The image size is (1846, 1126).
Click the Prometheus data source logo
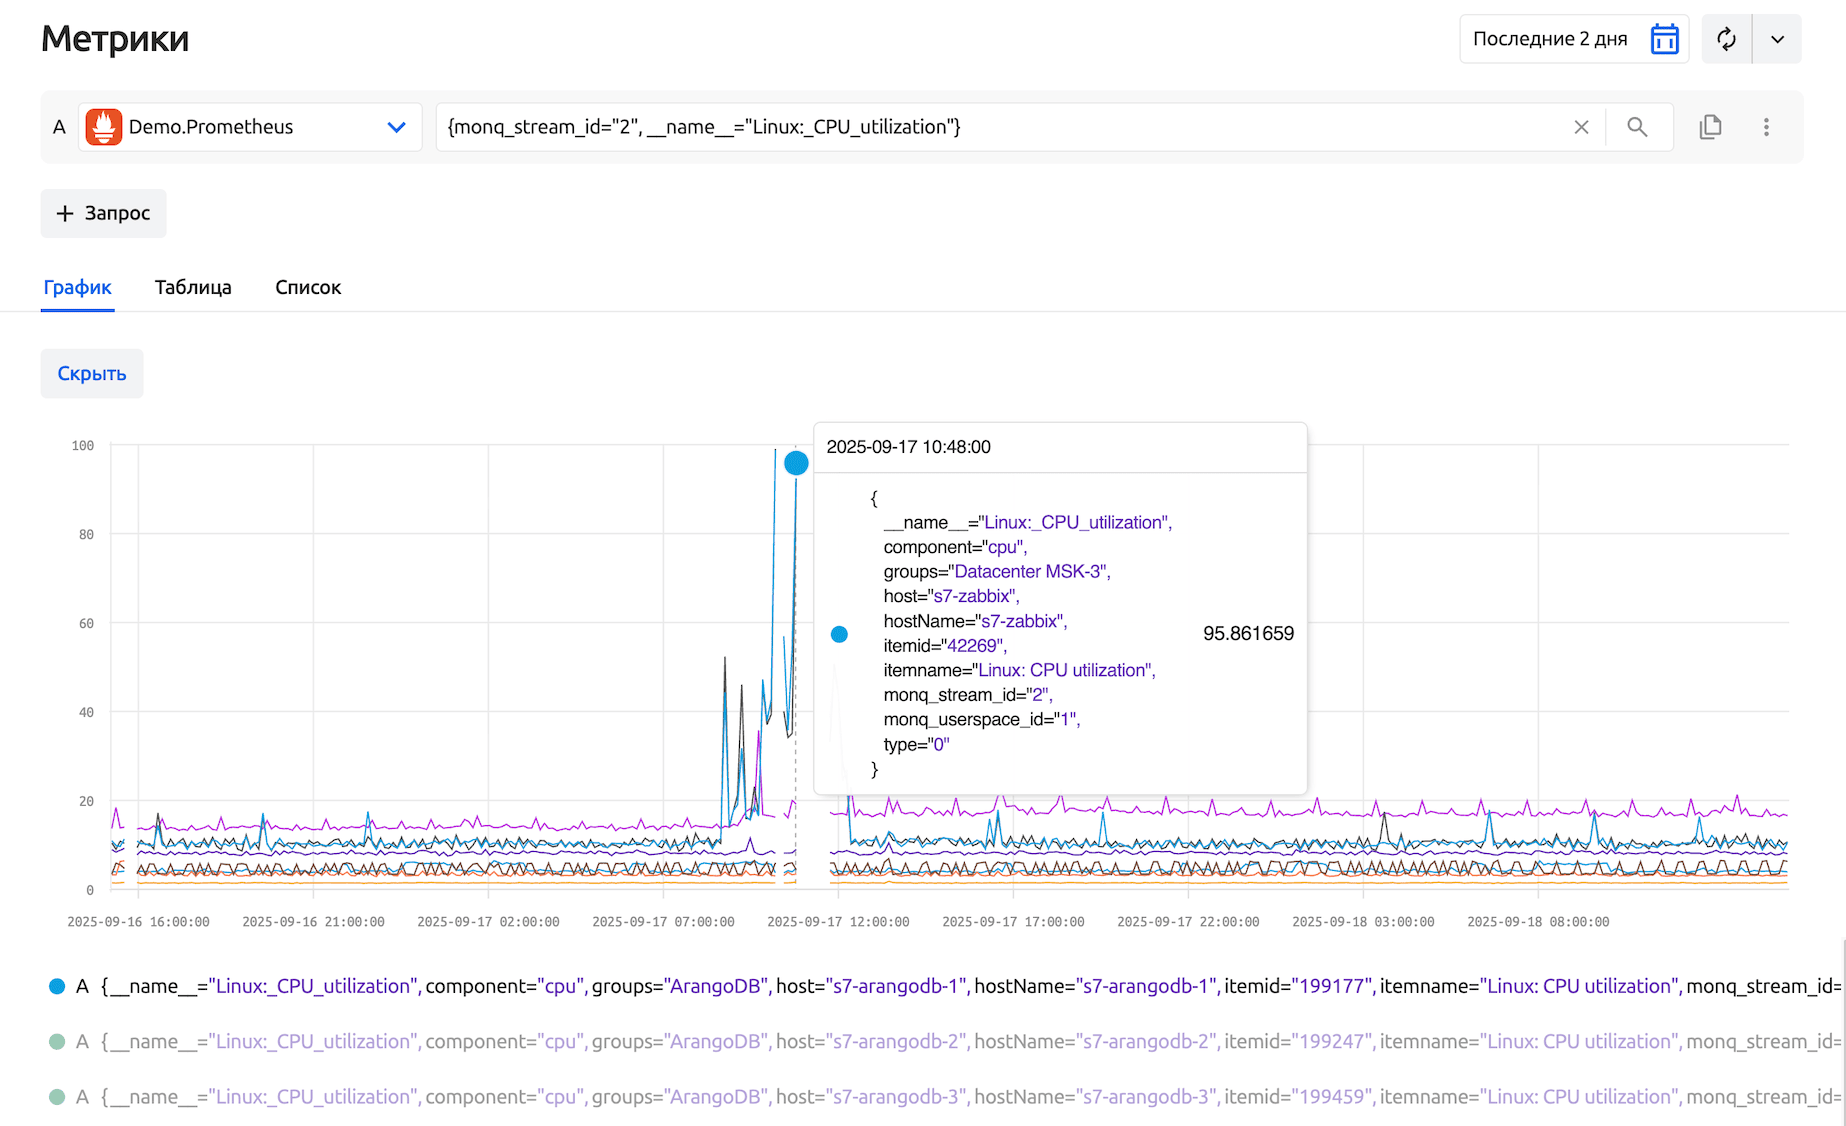coord(104,127)
